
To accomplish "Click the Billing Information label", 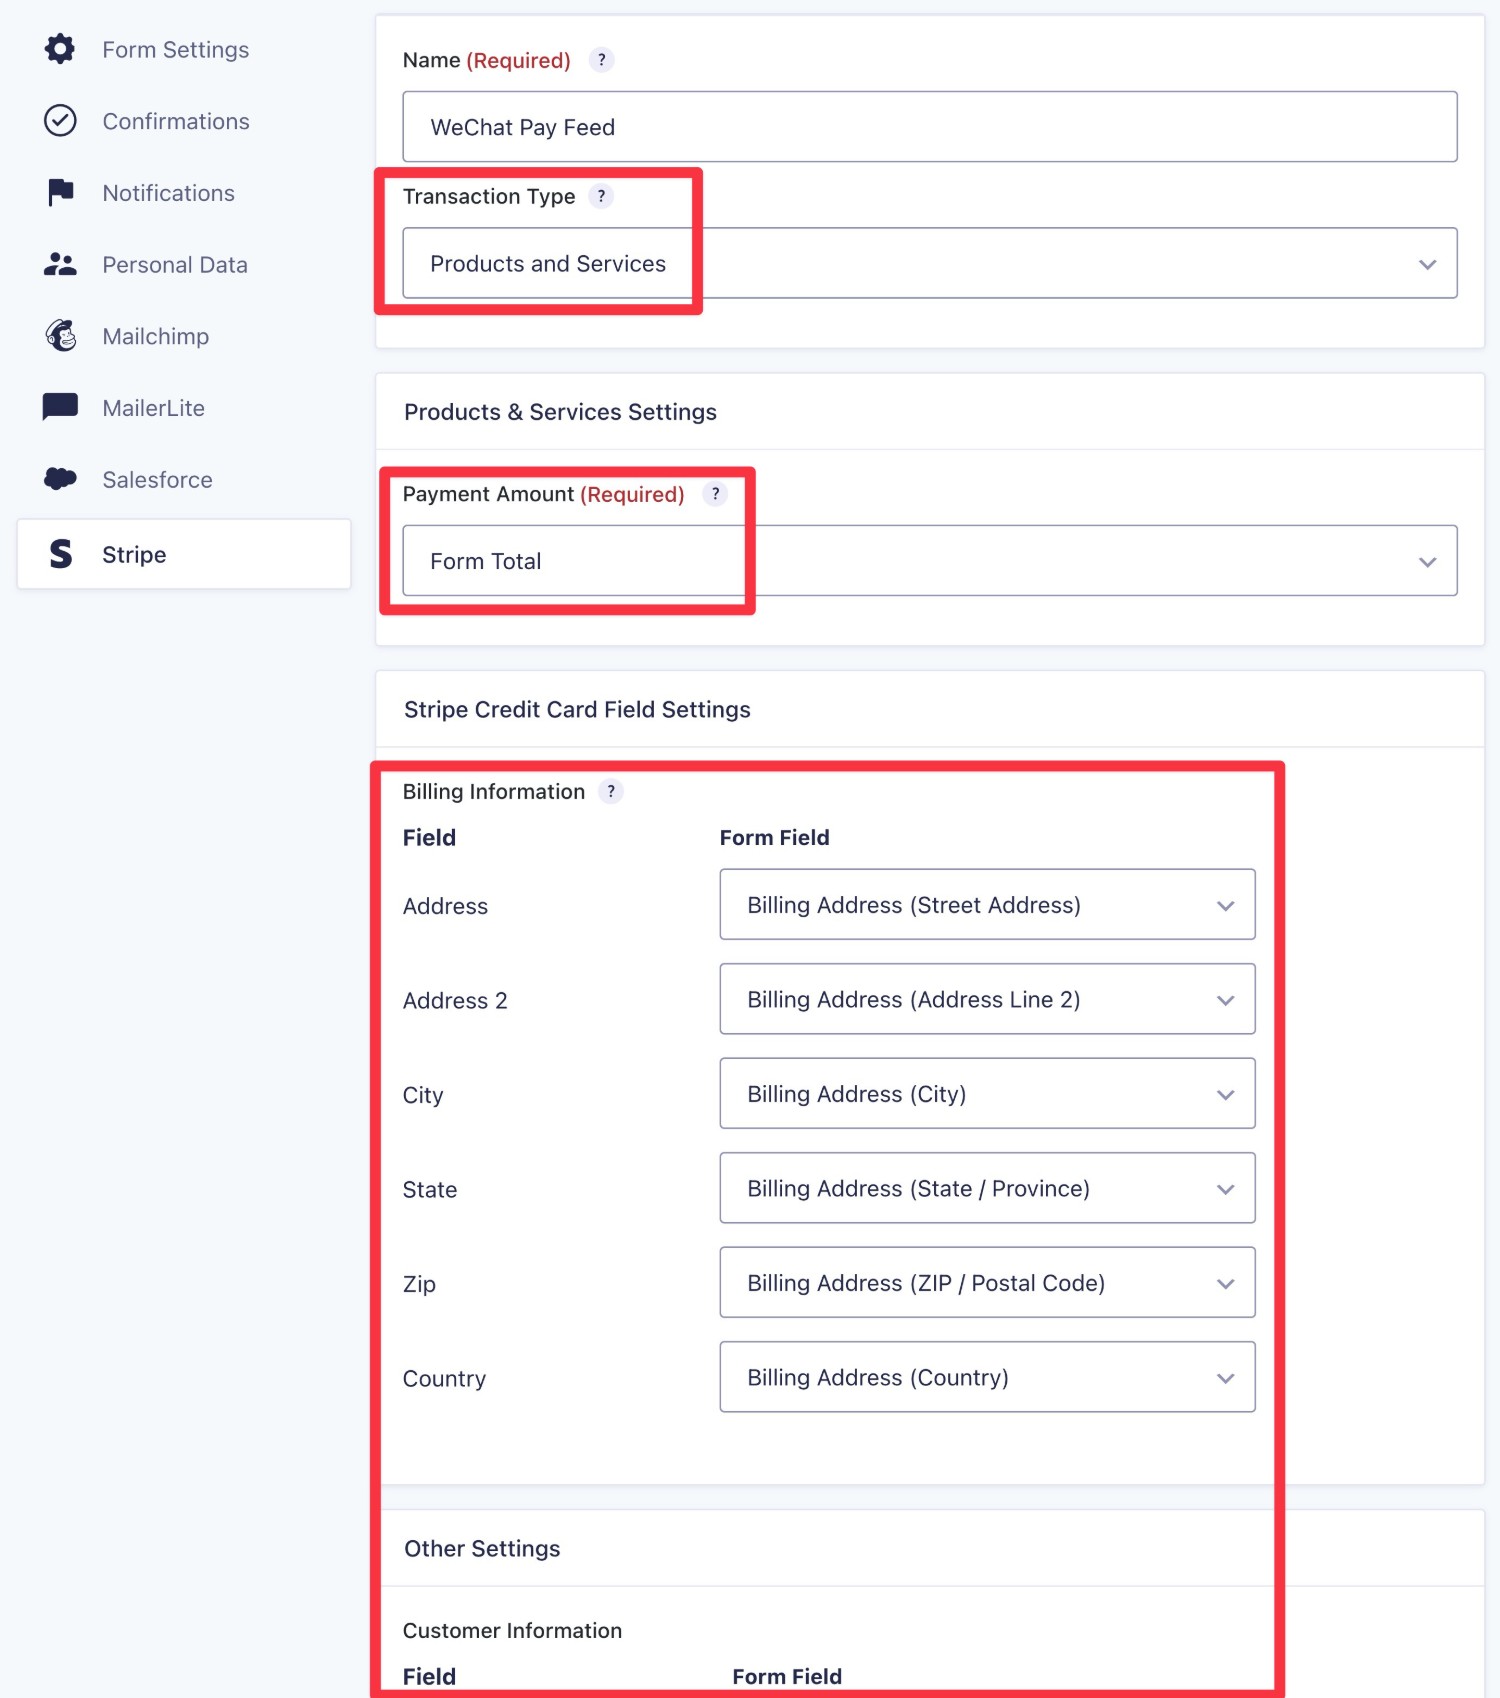I will pos(494,791).
